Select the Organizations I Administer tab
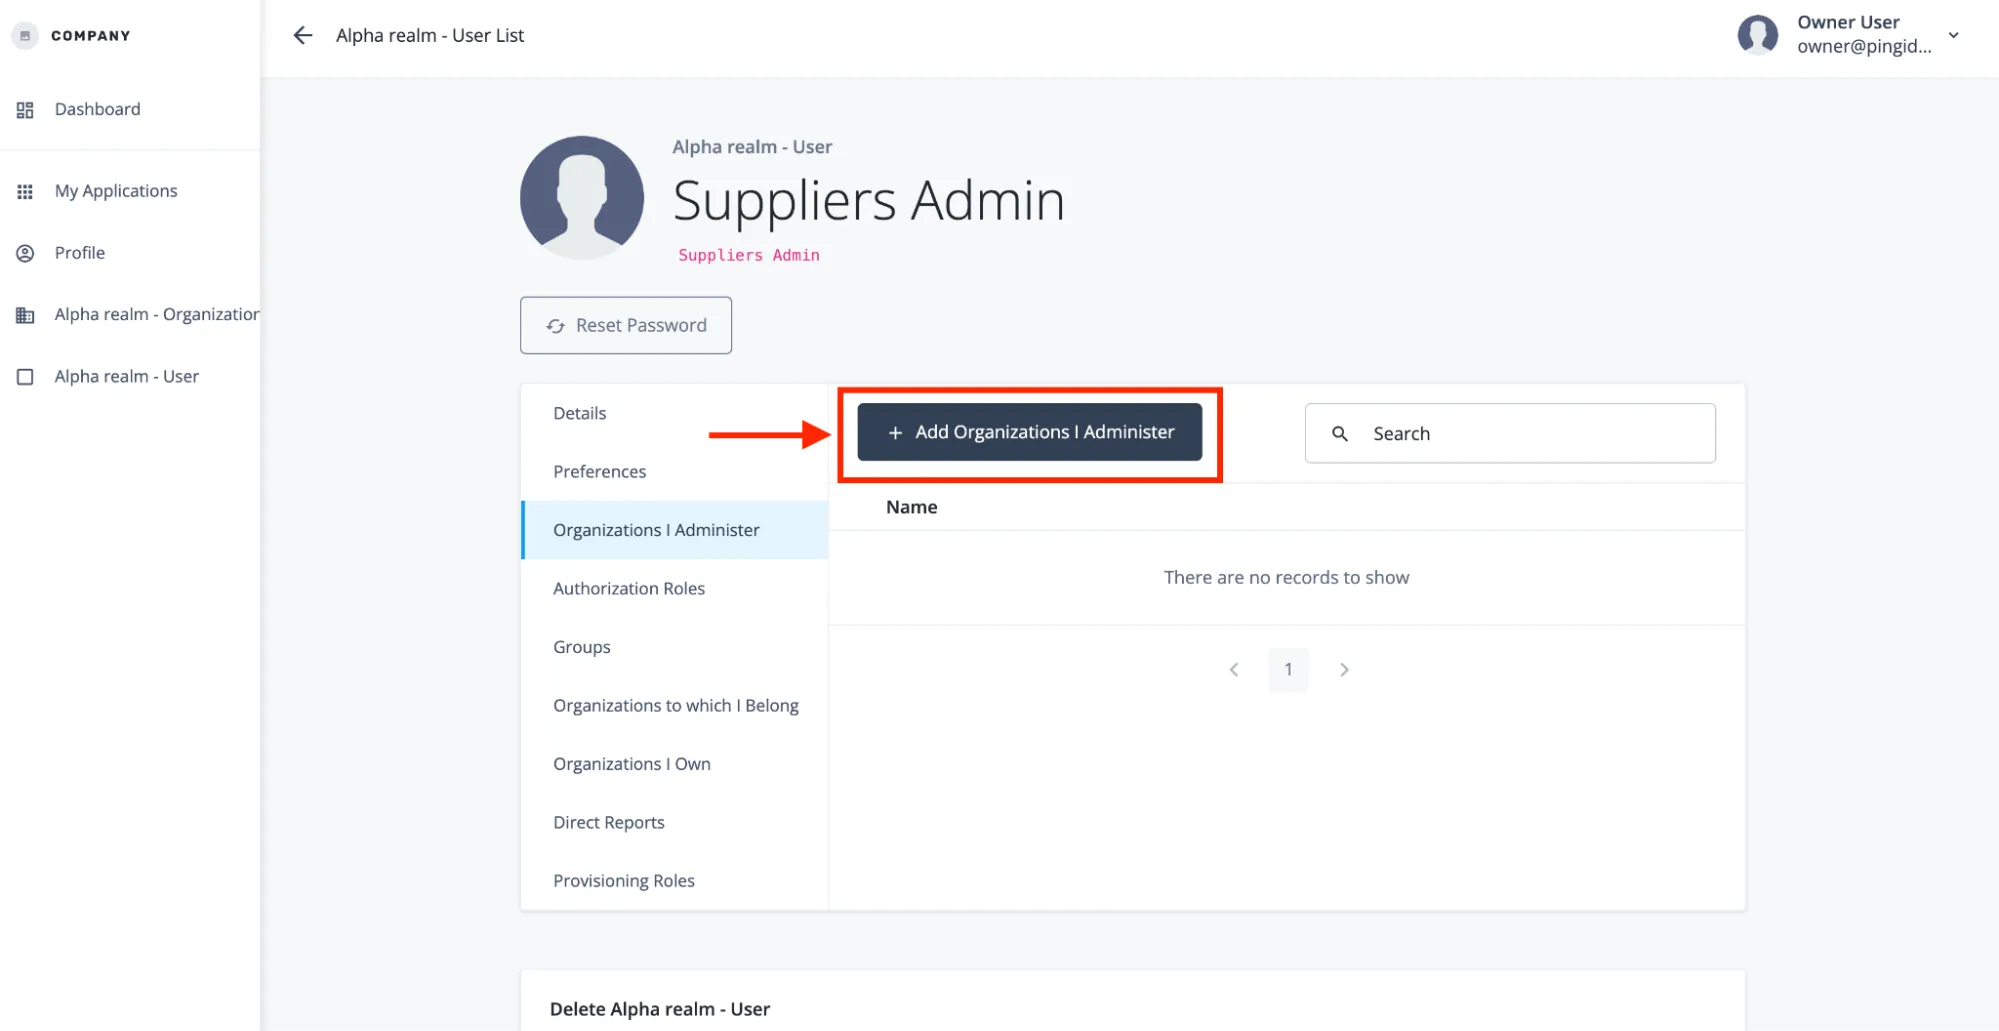 (675, 530)
